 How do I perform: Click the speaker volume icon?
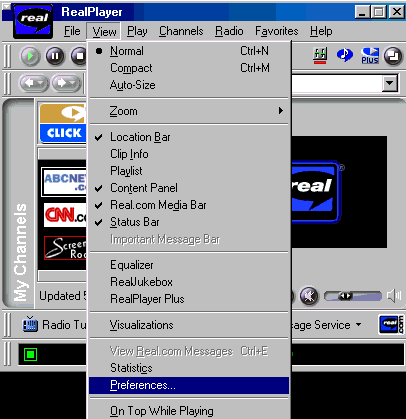point(394,296)
